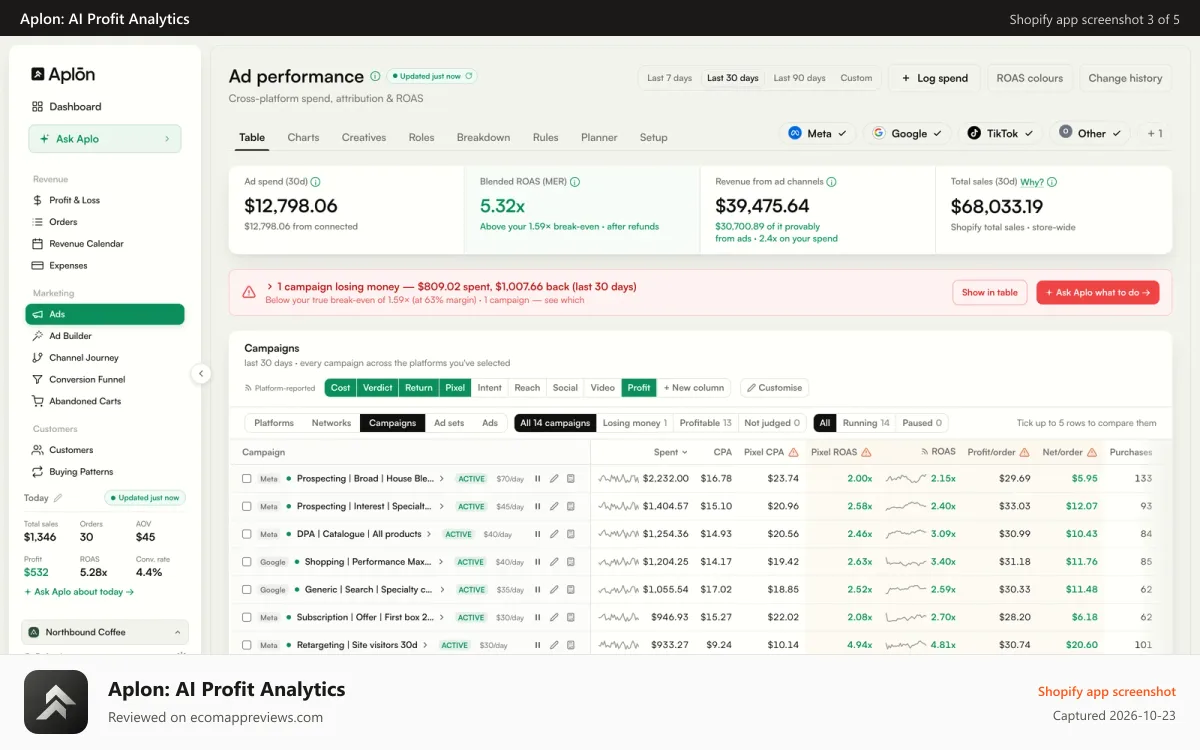Open Profit & Loss dollar icon
Viewport: 1200px width, 750px height.
[x=37, y=200]
